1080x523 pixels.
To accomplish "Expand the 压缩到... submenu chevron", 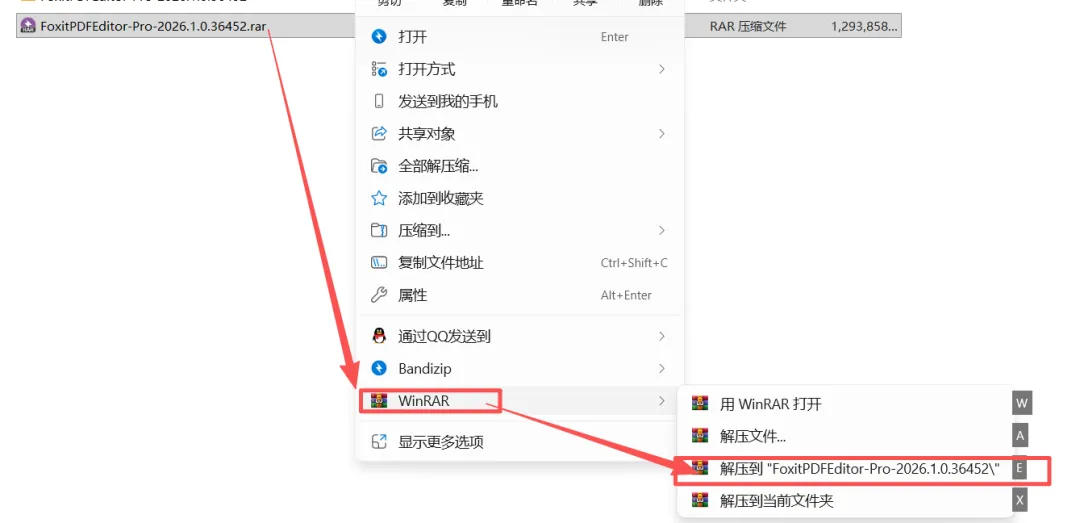I will click(662, 230).
